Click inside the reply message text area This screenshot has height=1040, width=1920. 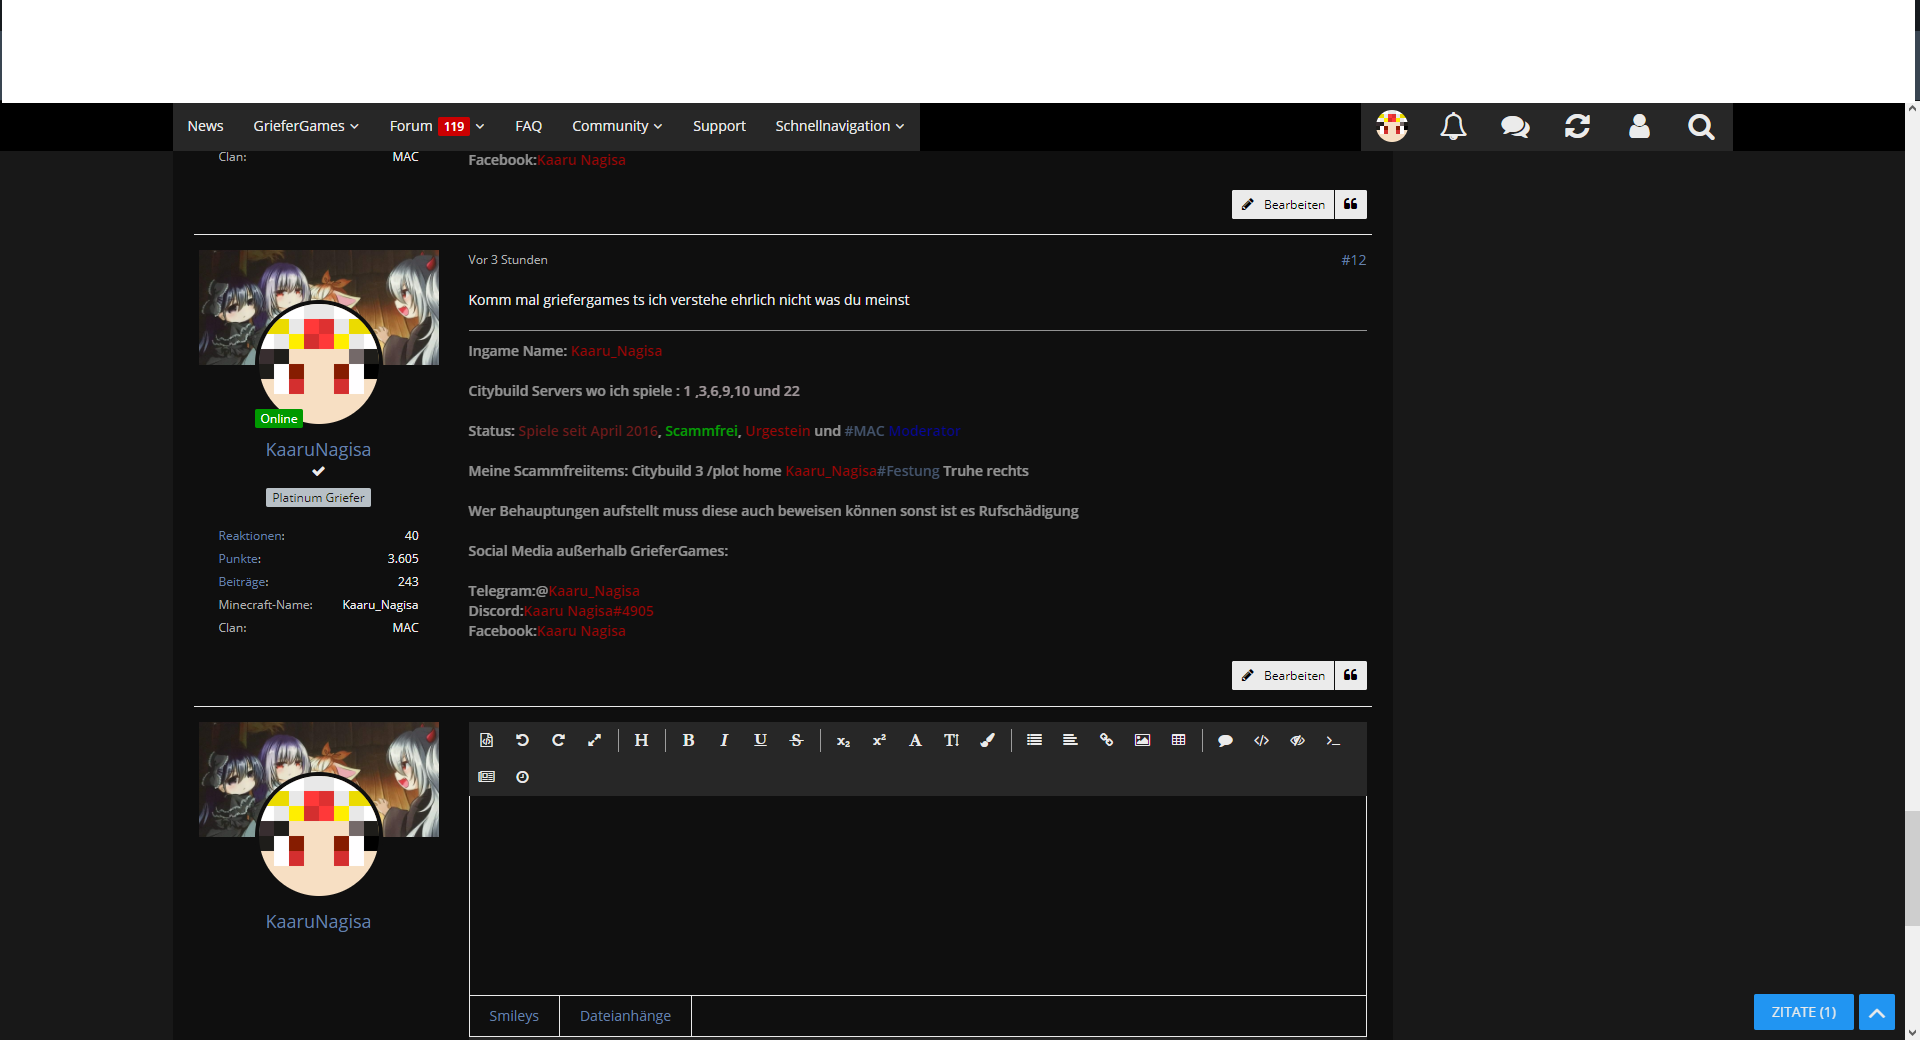917,895
